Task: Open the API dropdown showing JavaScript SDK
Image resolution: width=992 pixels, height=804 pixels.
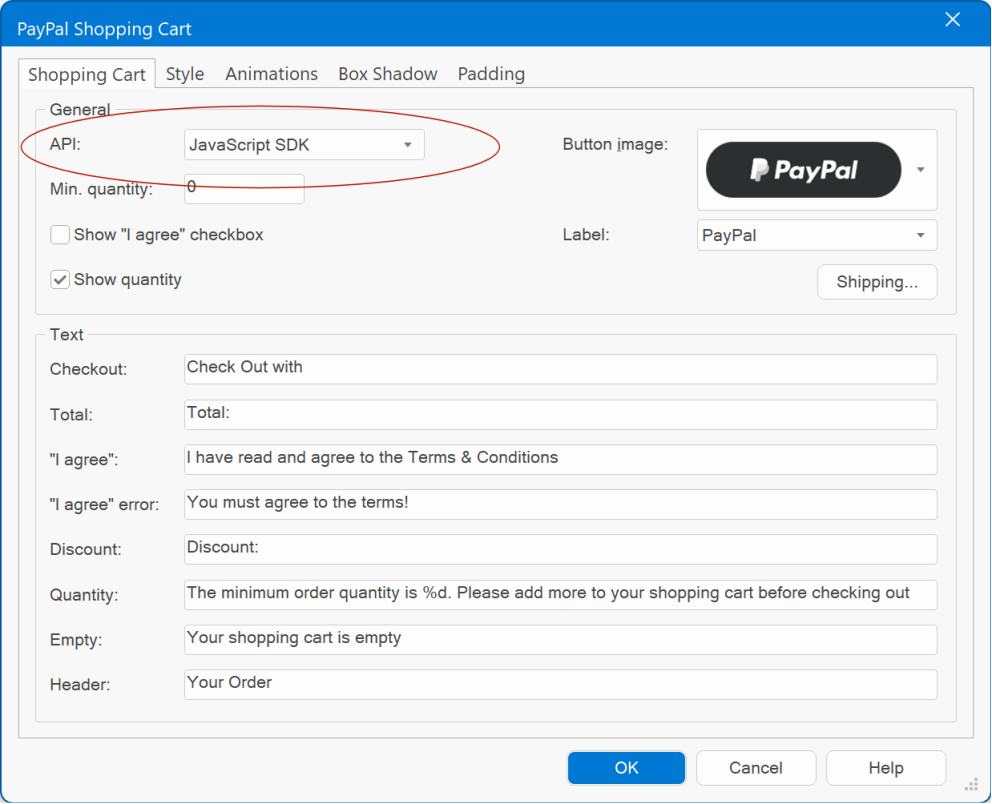Action: (304, 145)
